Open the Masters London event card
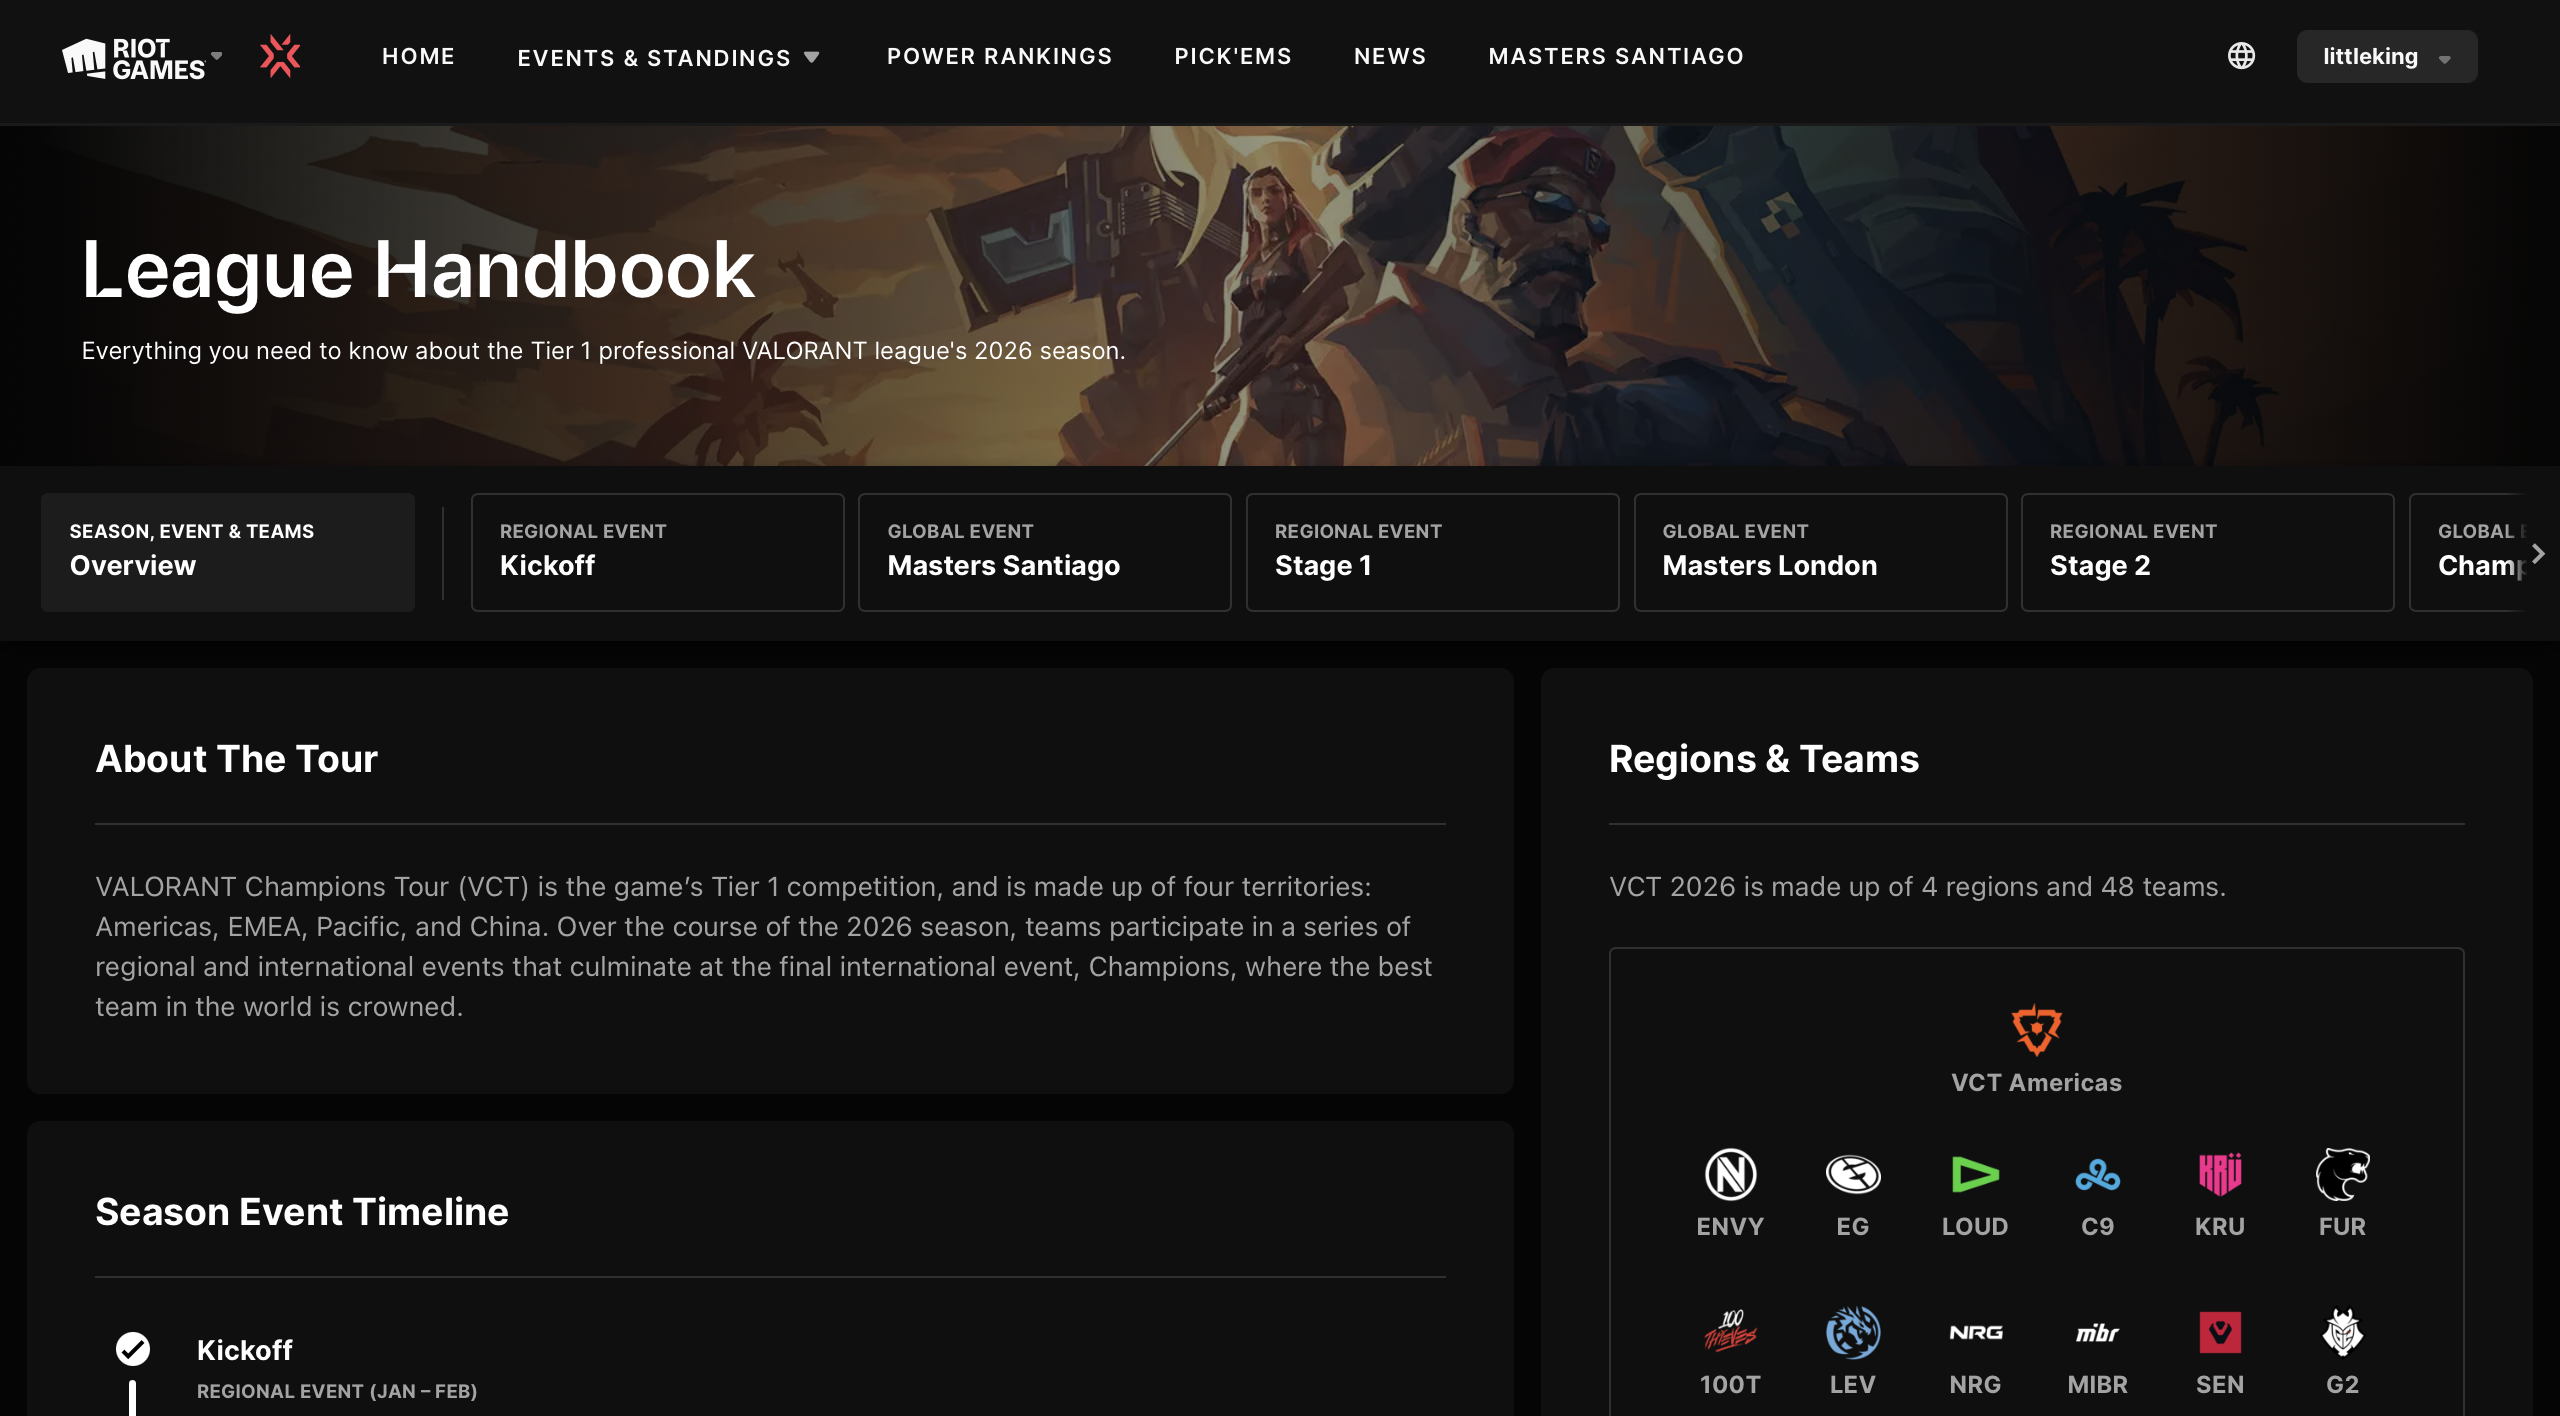The width and height of the screenshot is (2560, 1416). [x=1819, y=552]
